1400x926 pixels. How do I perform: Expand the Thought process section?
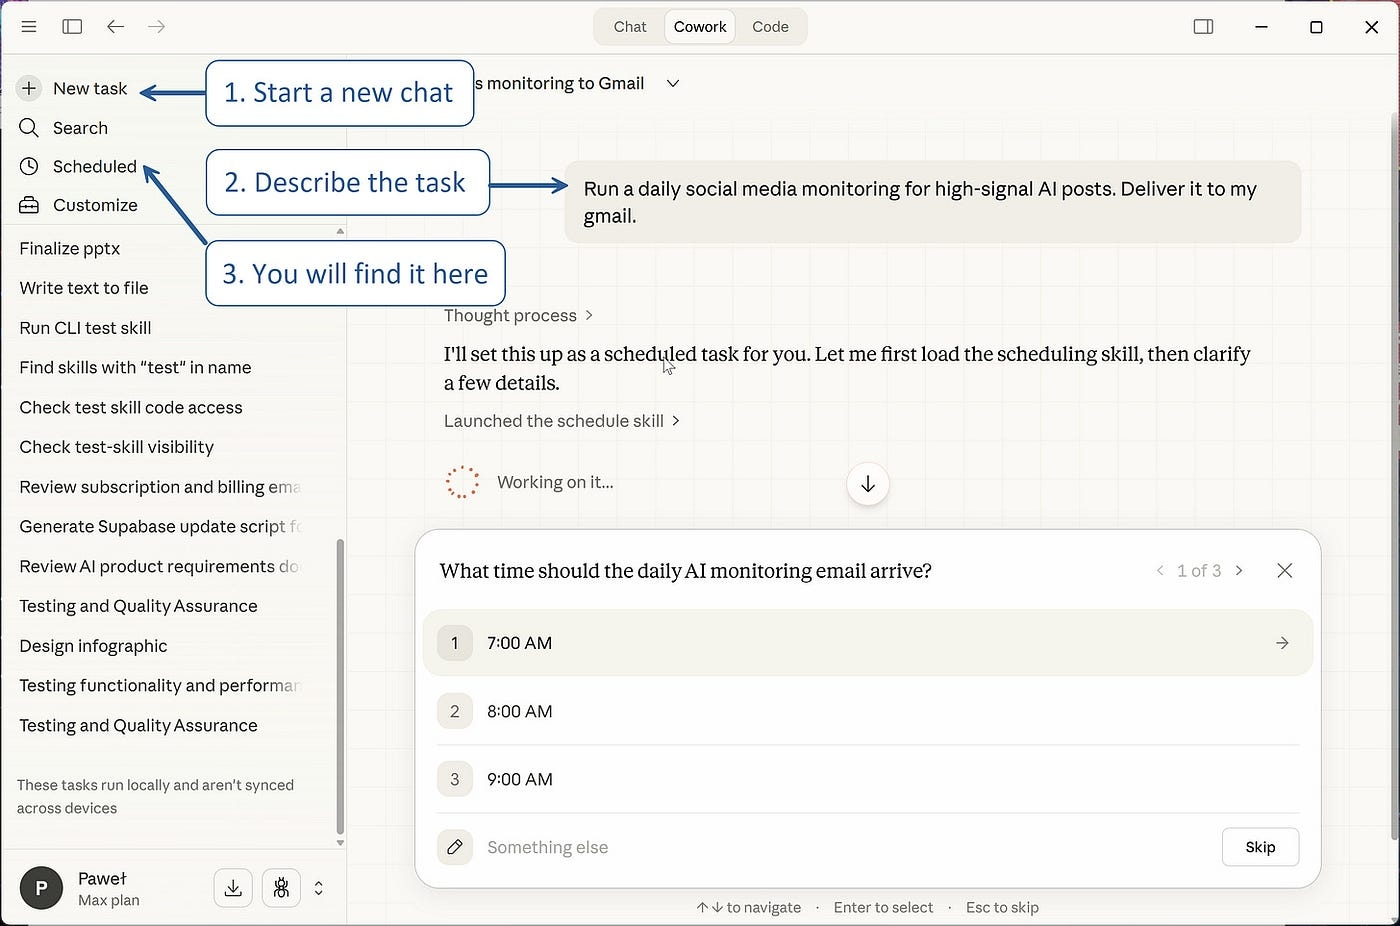[518, 316]
